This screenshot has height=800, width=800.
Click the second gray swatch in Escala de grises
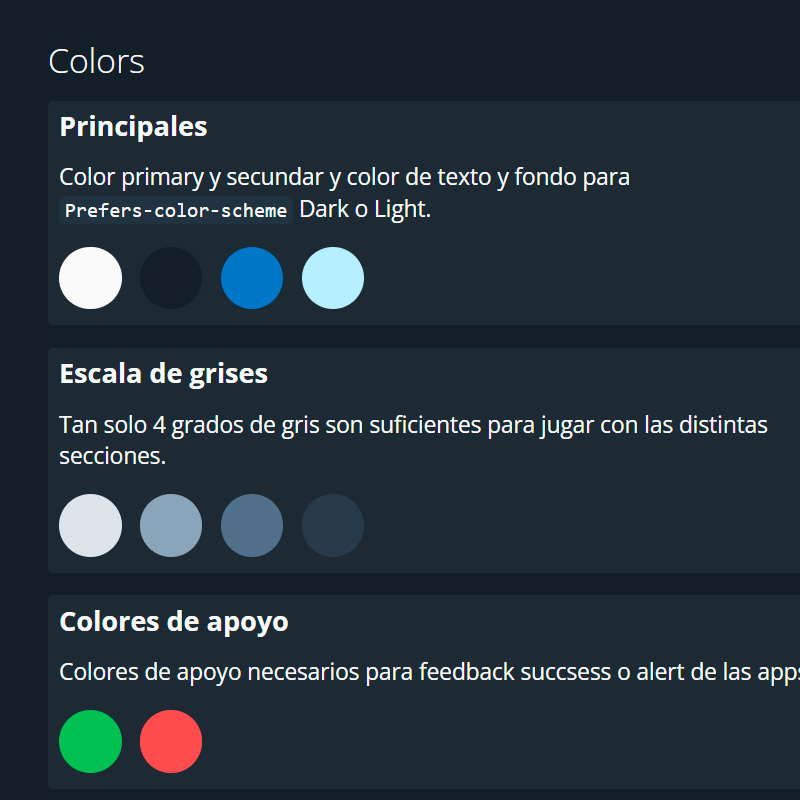click(171, 525)
